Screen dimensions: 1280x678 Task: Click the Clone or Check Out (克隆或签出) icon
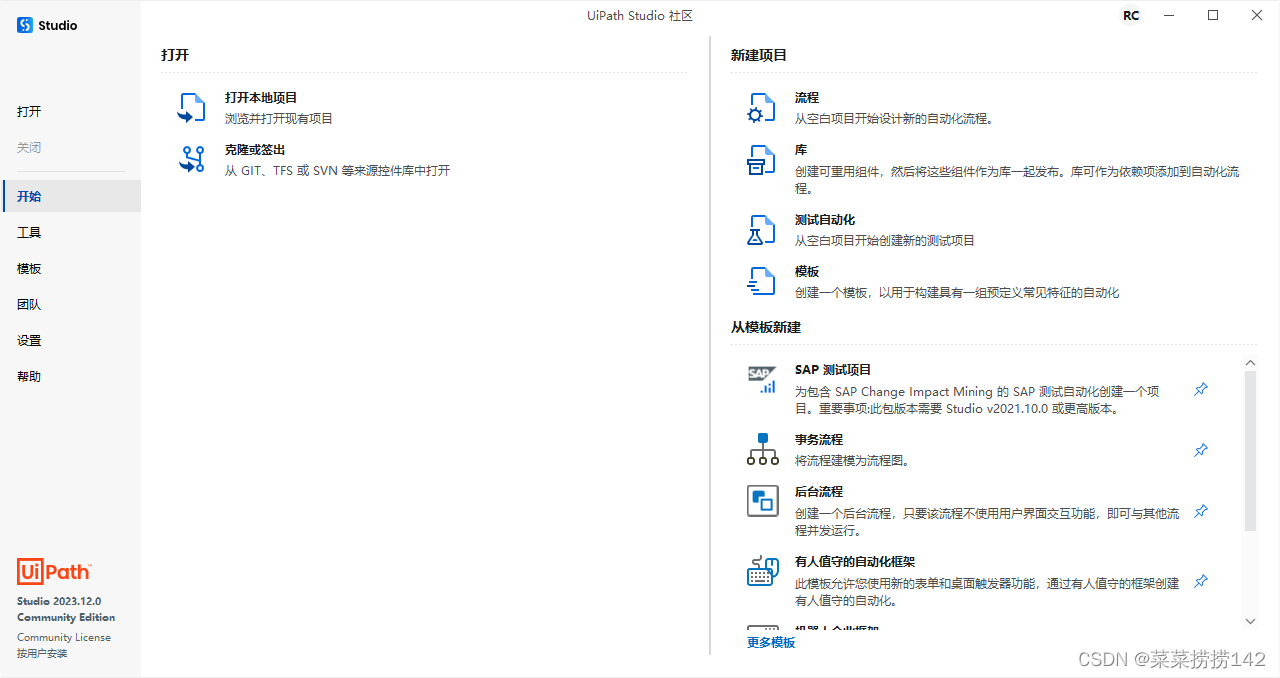[192, 160]
